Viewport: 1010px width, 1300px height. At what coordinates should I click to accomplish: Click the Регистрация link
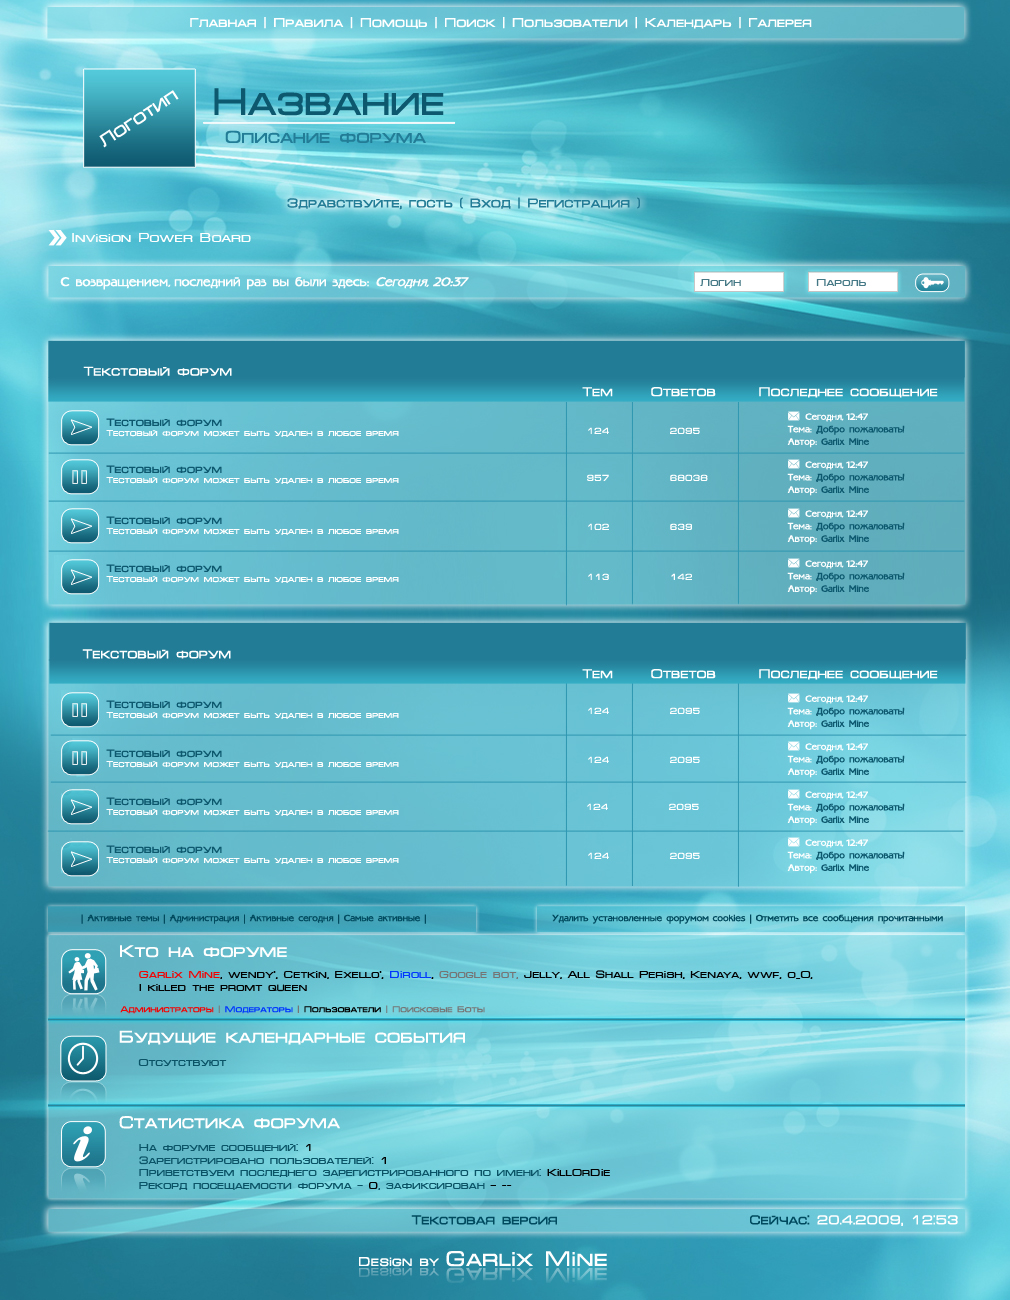click(x=577, y=204)
